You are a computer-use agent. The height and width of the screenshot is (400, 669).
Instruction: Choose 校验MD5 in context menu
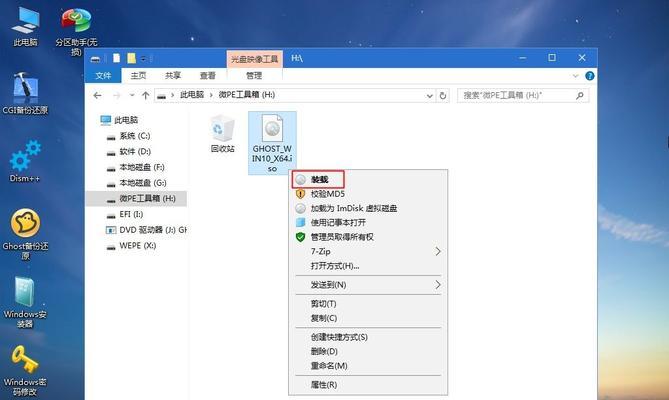pos(368,194)
